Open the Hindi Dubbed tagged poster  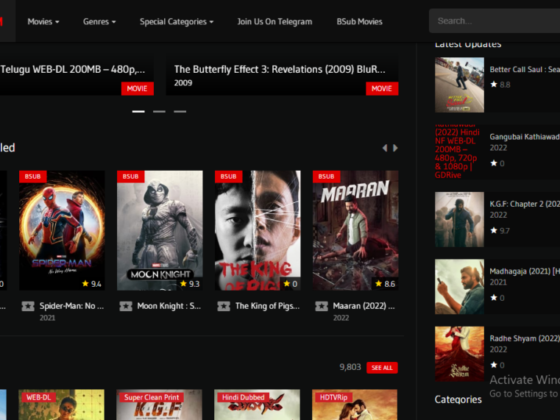pyautogui.click(x=257, y=405)
